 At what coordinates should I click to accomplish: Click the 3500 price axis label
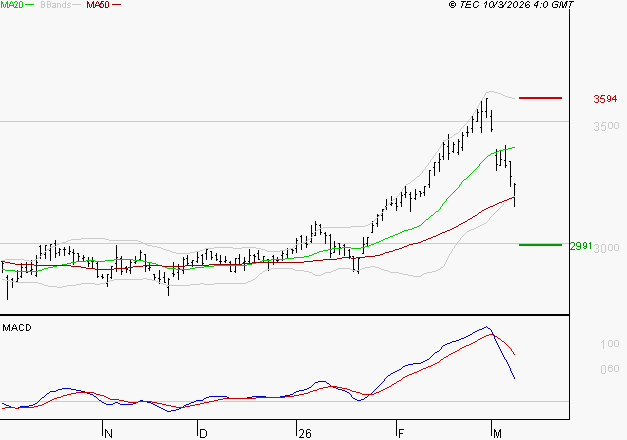[606, 126]
